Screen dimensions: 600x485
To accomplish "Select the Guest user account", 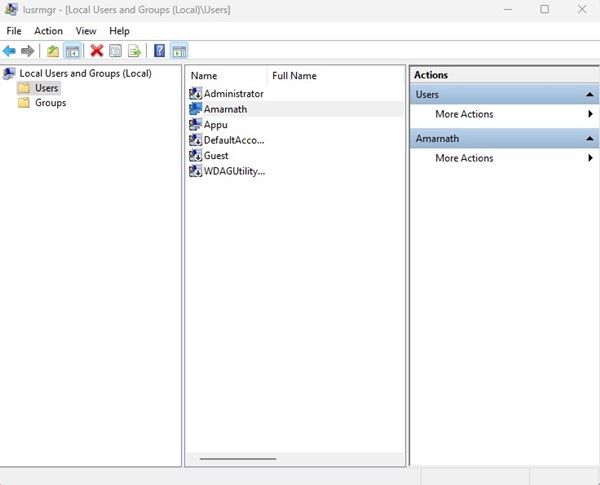I will click(x=216, y=156).
